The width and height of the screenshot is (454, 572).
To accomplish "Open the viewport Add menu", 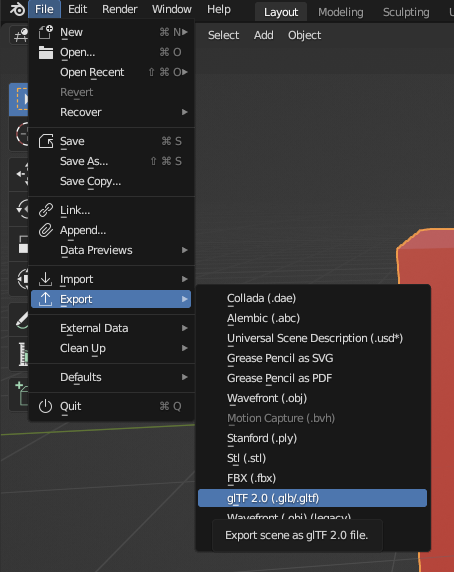I will 264,35.
